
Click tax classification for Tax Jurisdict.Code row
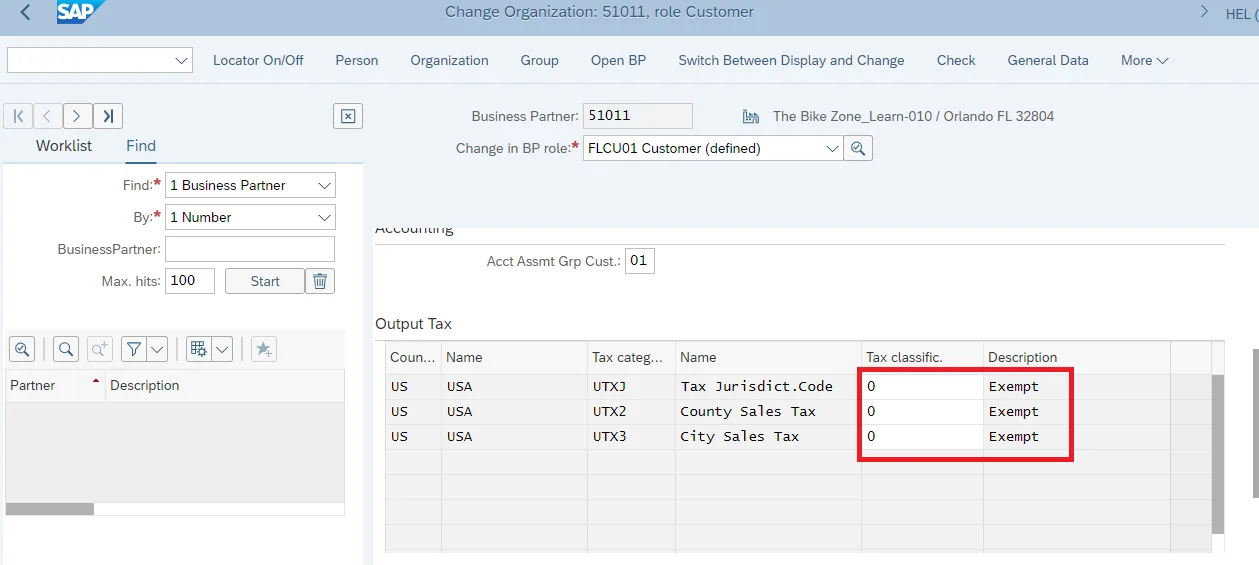(922, 386)
